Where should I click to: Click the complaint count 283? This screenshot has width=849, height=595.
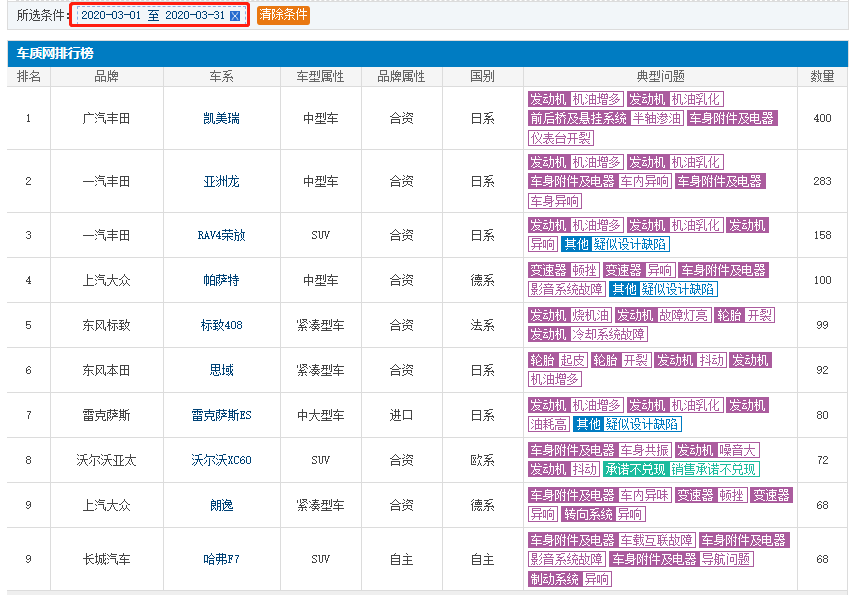822,181
